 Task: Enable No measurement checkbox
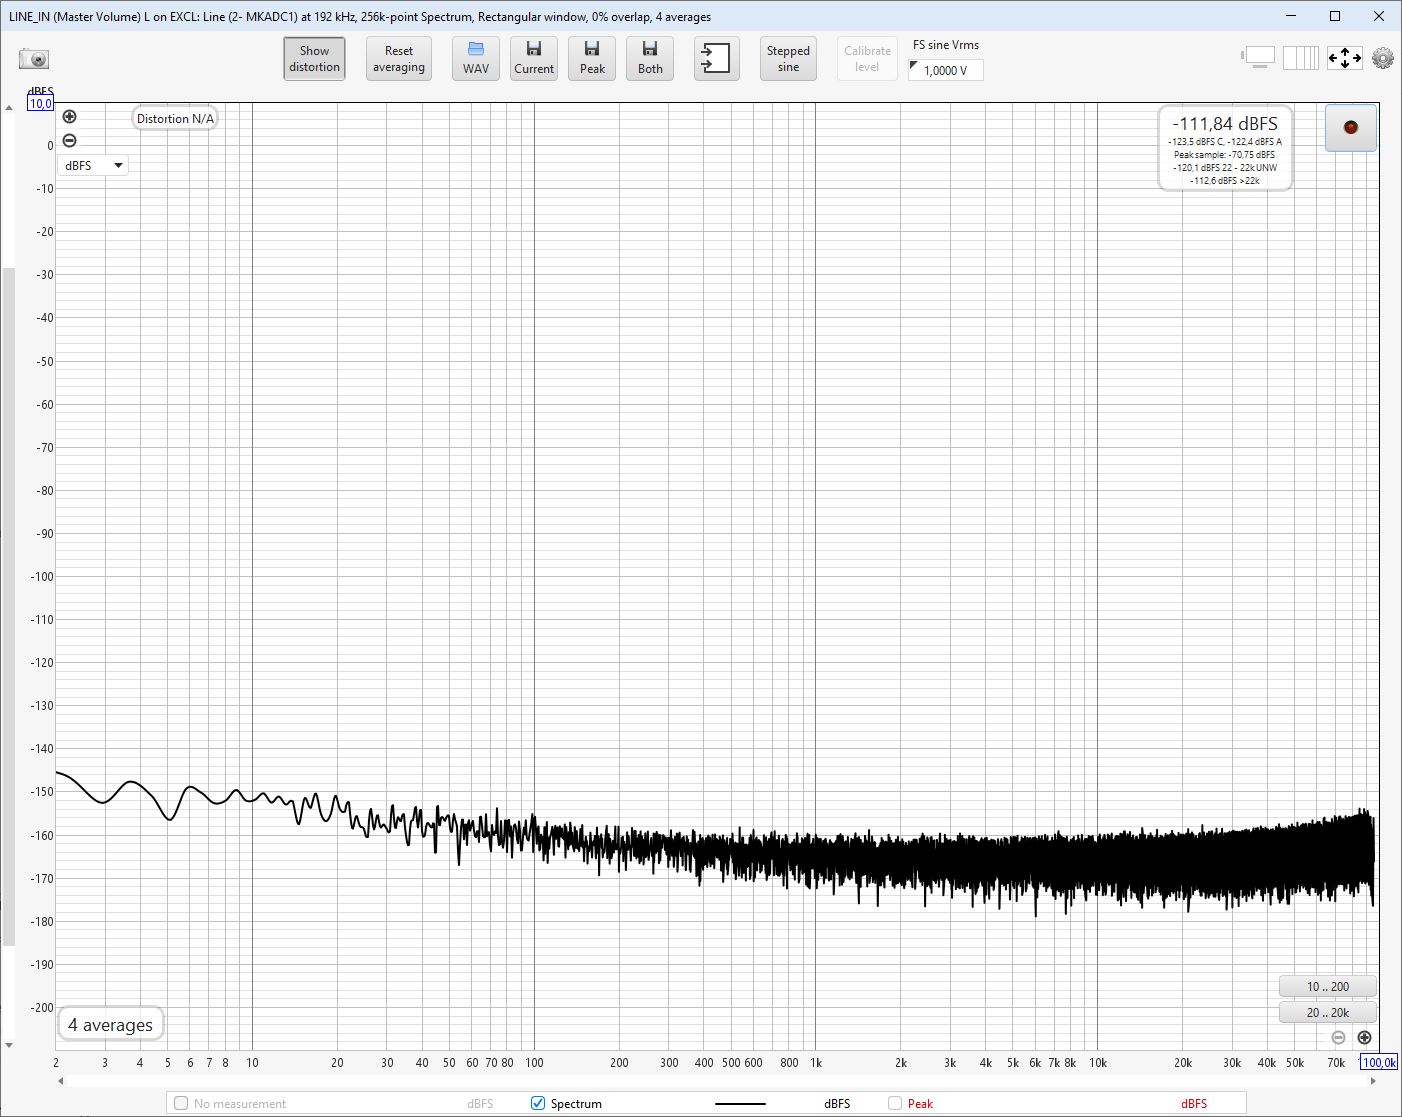[x=181, y=1103]
